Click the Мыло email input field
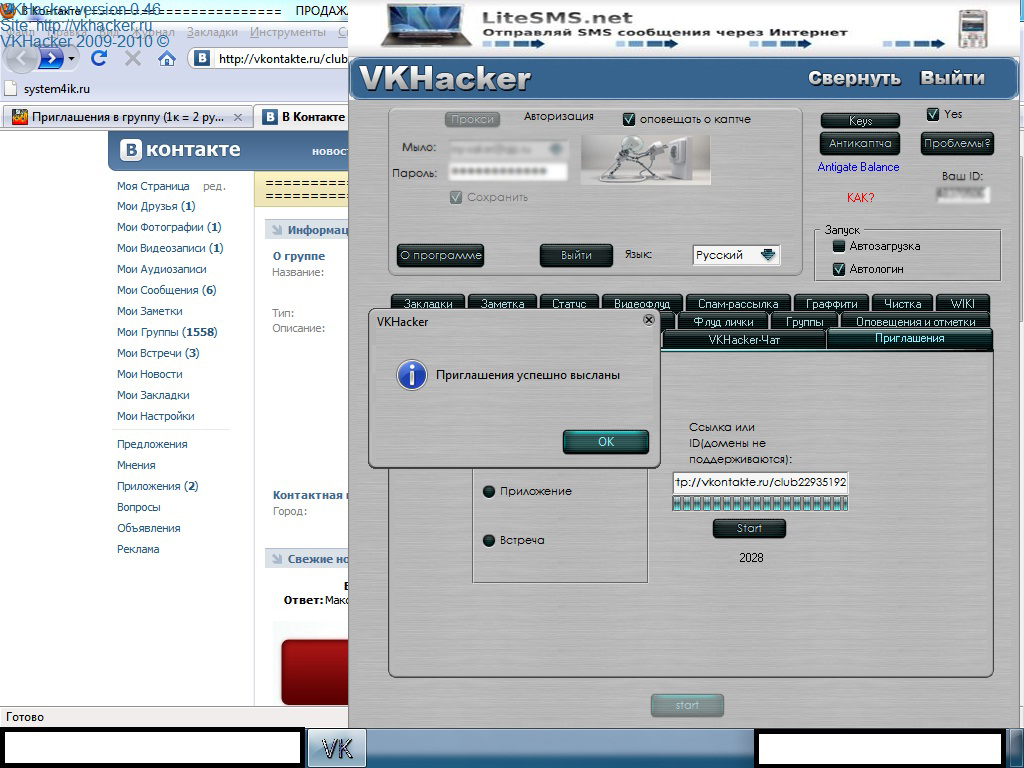 pyautogui.click(x=508, y=149)
